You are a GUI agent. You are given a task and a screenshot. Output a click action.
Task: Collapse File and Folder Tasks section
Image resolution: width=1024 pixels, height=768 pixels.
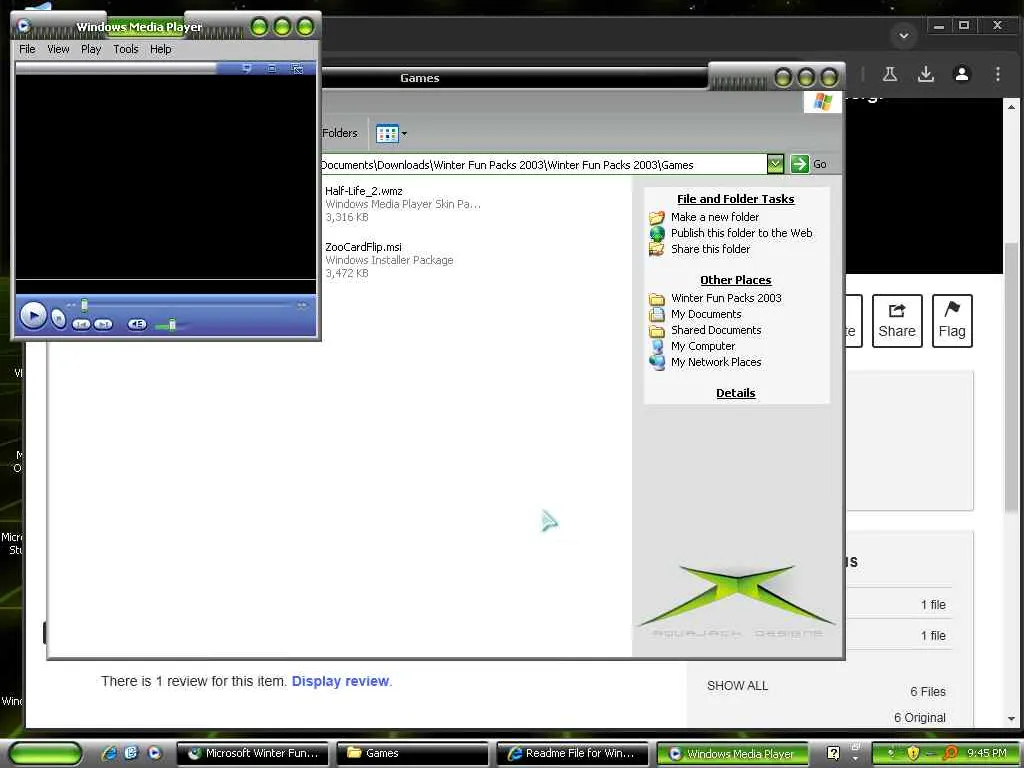coord(735,199)
